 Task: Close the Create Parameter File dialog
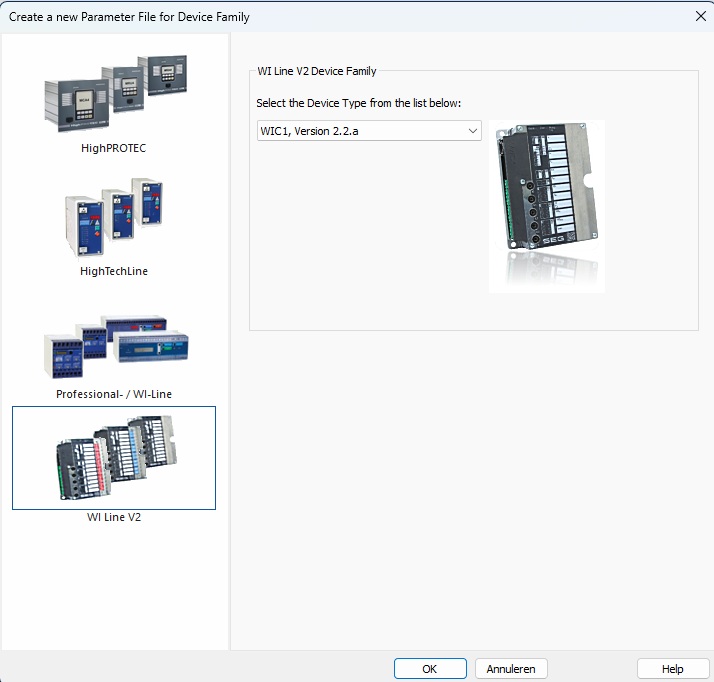pos(699,16)
